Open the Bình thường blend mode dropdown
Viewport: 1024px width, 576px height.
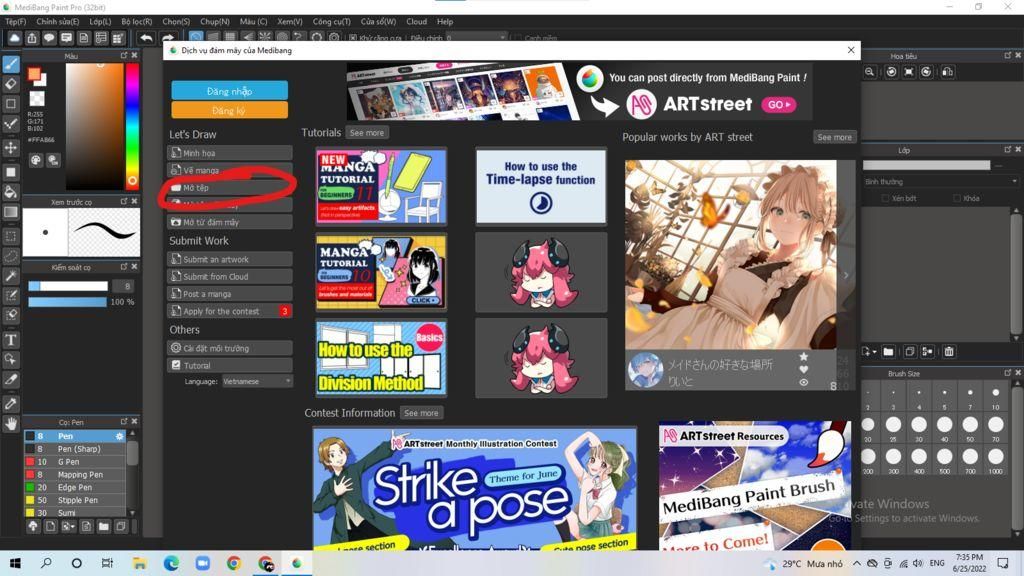click(940, 182)
